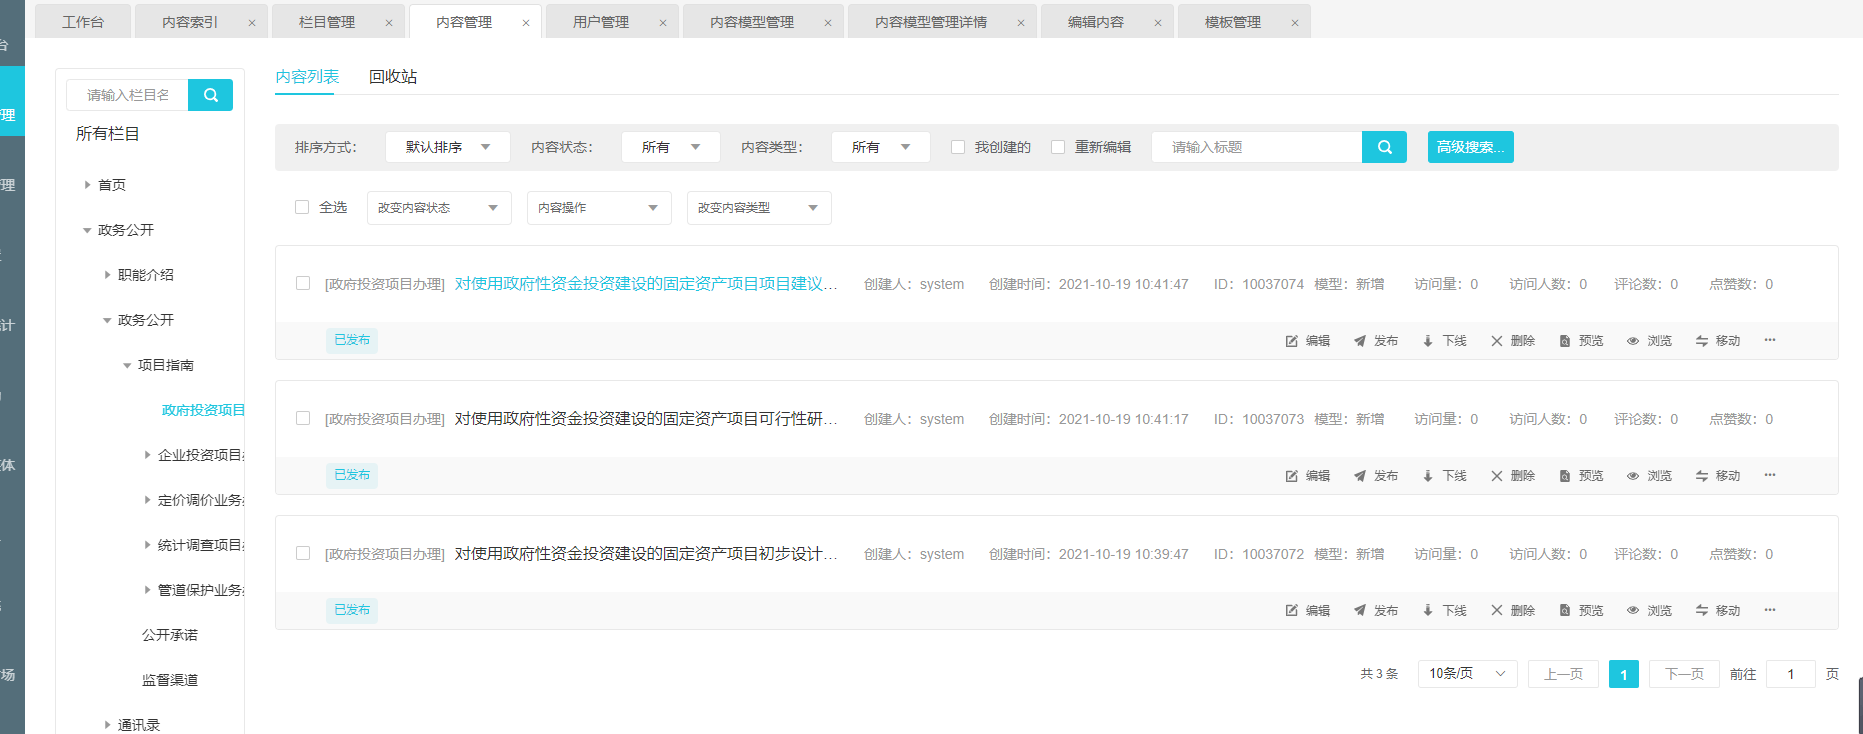Click the offline down-arrow icon on first row
1863x734 pixels.
pyautogui.click(x=1428, y=341)
